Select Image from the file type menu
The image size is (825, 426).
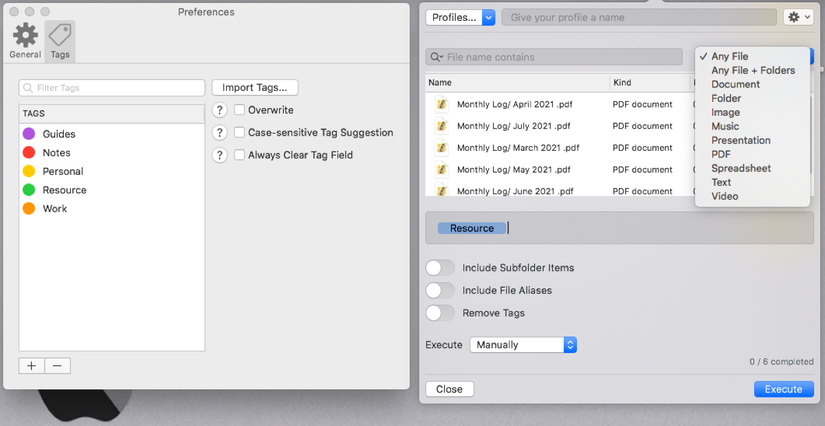(x=752, y=113)
